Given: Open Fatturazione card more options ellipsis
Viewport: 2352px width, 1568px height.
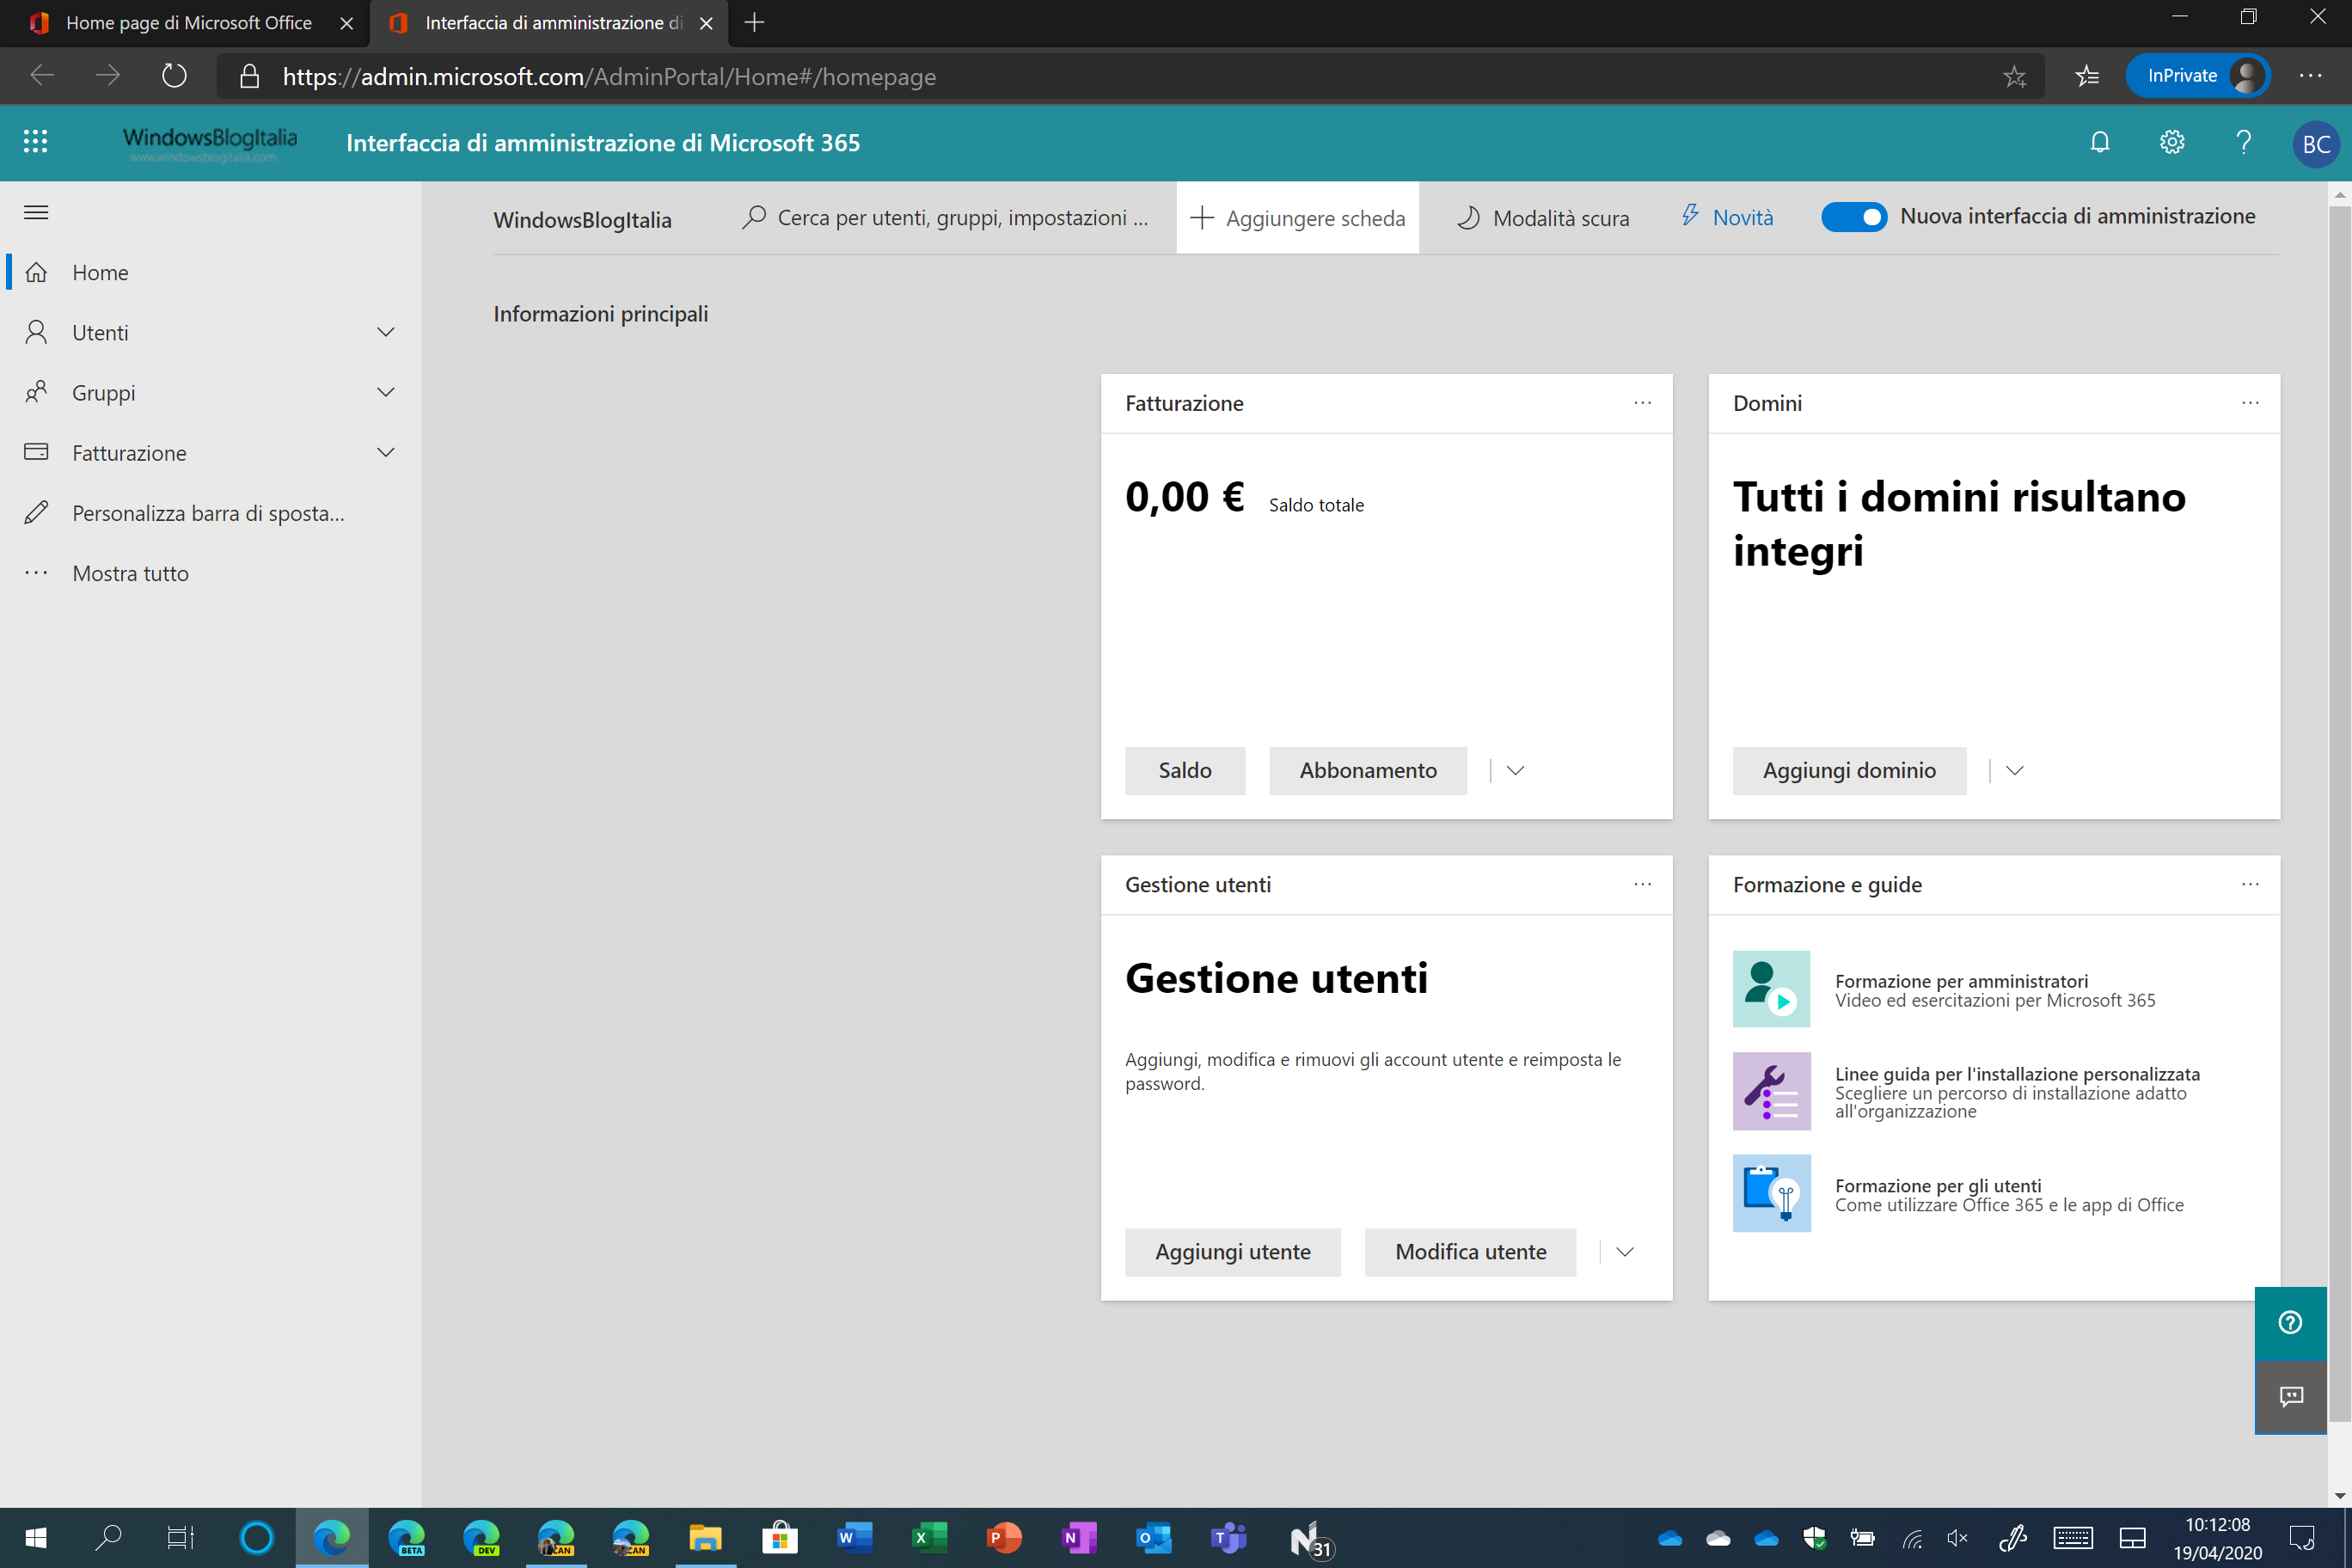Looking at the screenshot, I should coord(1642,403).
